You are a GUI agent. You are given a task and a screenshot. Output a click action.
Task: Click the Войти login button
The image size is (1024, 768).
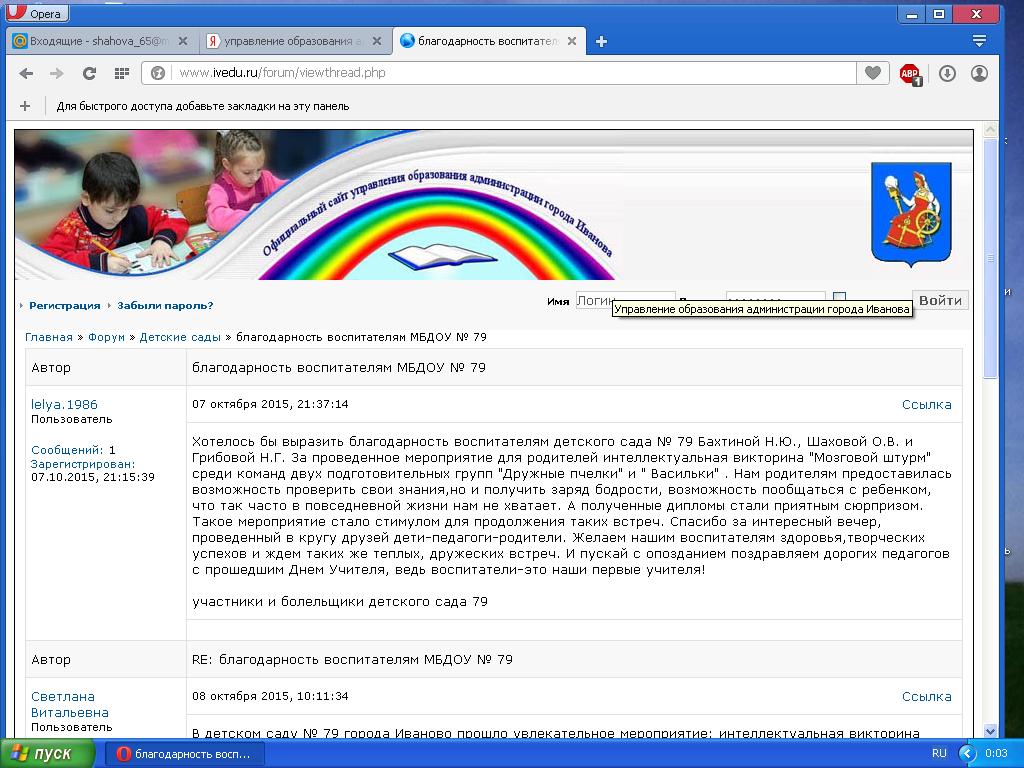tap(940, 300)
